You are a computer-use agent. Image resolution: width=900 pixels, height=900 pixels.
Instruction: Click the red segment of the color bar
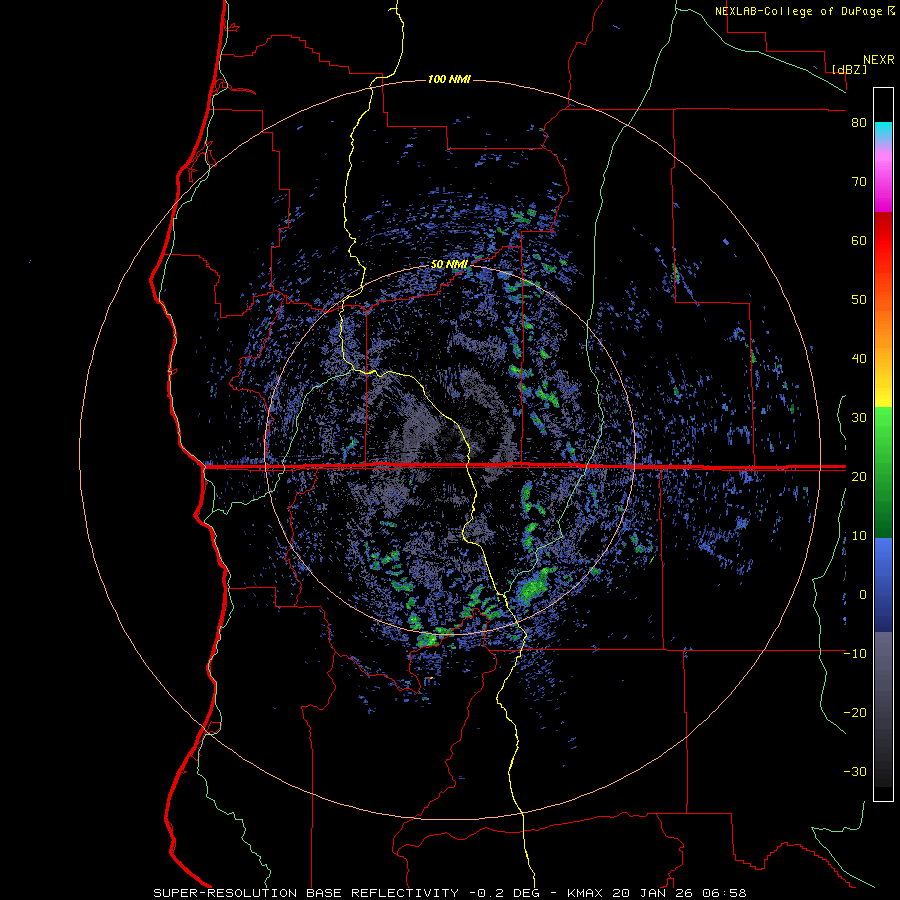coord(883,241)
